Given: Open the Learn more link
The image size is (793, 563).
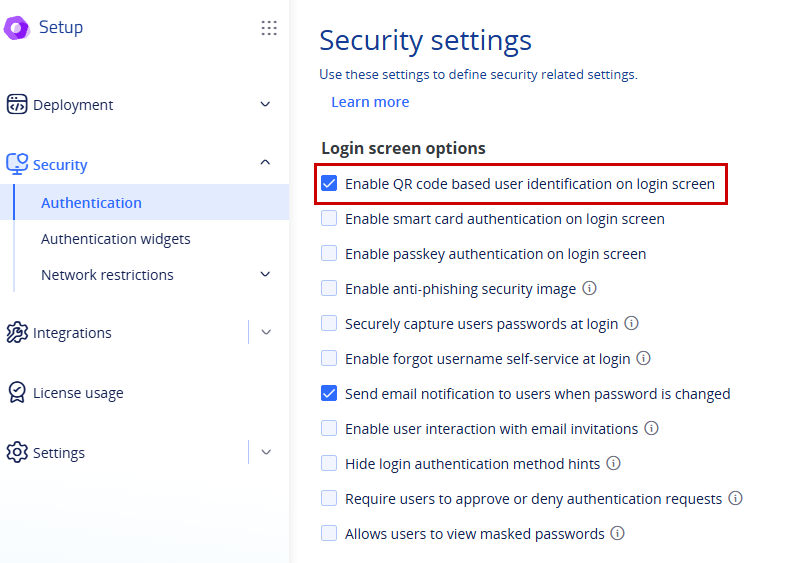Looking at the screenshot, I should point(370,102).
